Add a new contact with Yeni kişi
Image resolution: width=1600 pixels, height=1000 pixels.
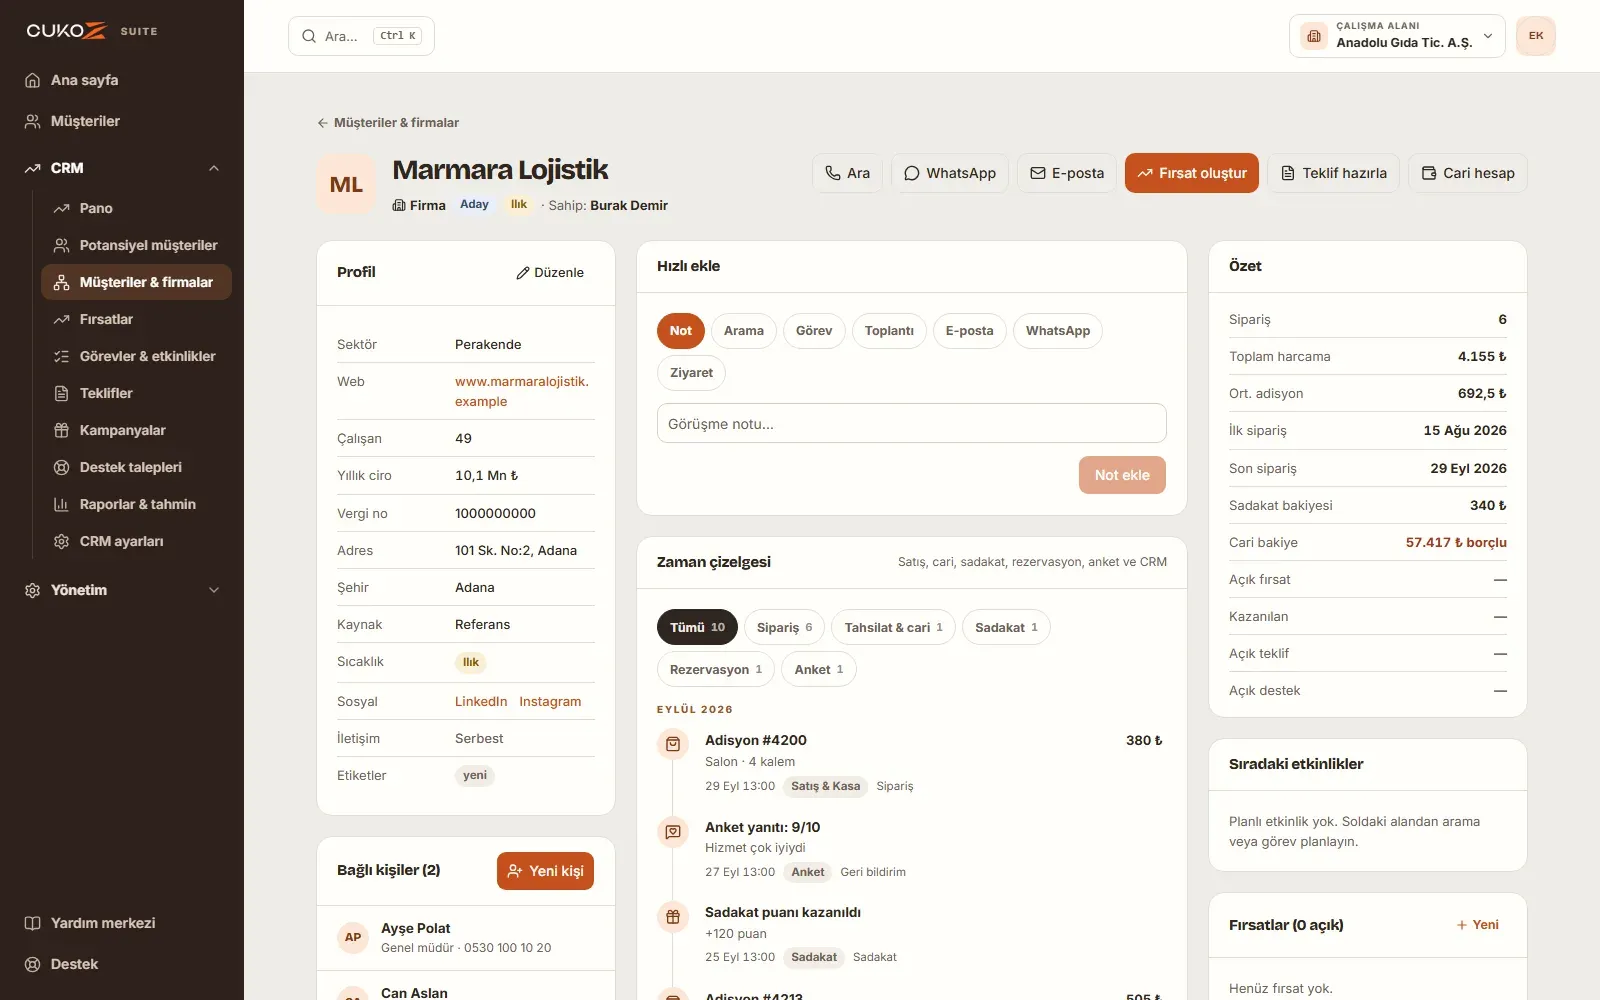545,871
